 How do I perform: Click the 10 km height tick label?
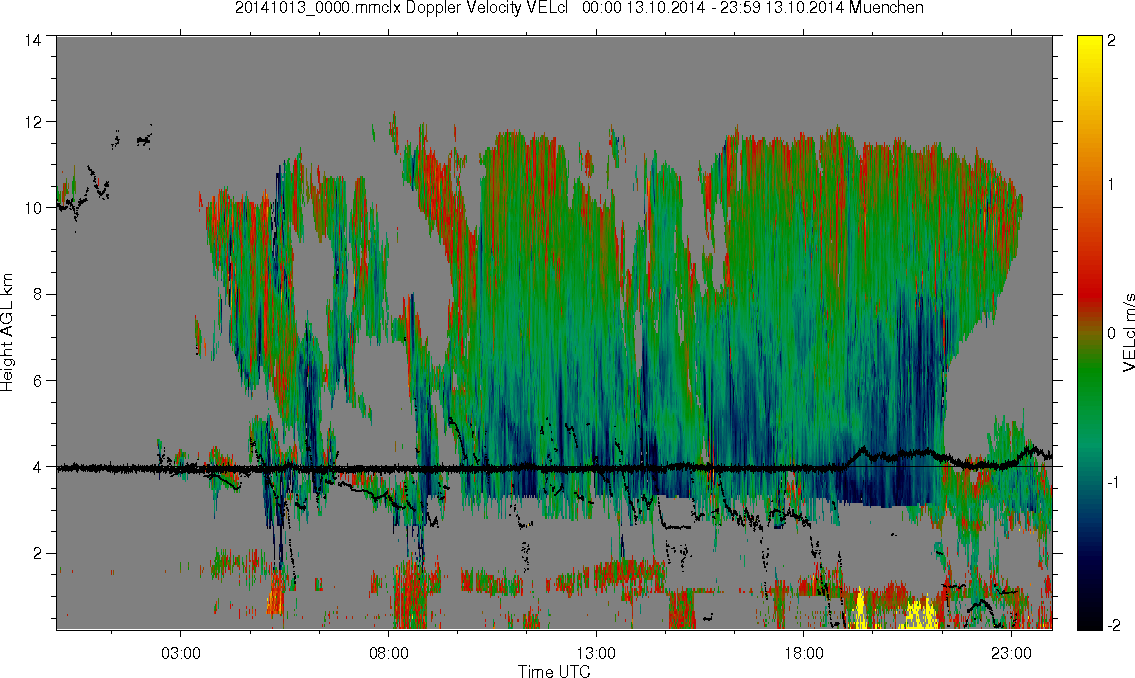33,208
